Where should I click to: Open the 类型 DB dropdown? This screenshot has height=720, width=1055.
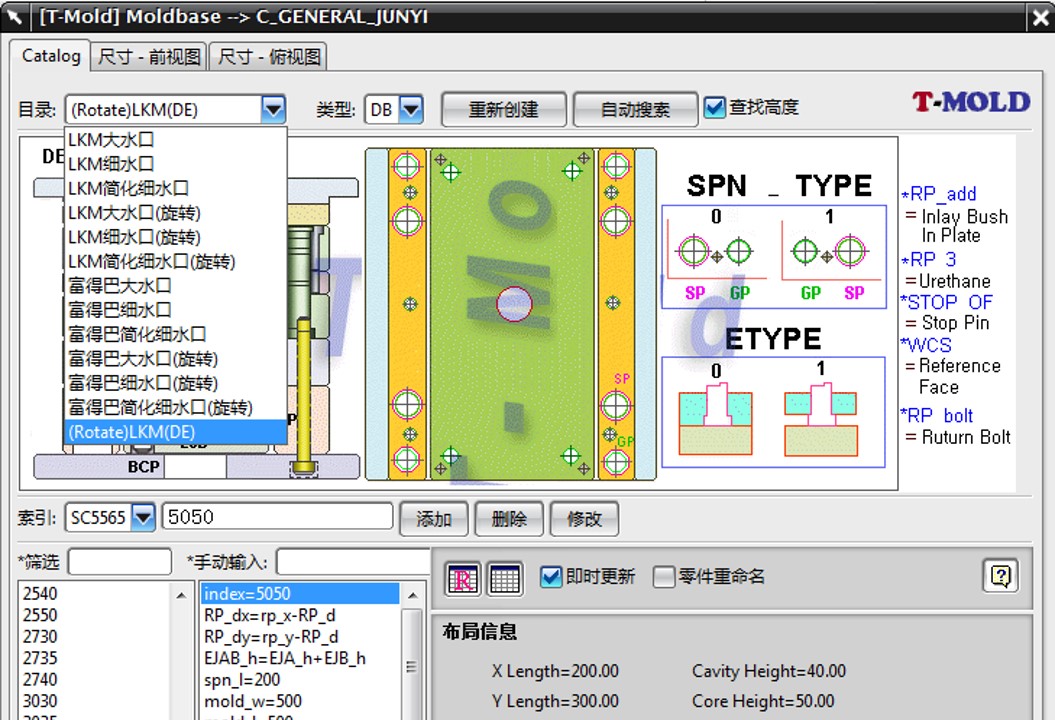(x=411, y=110)
